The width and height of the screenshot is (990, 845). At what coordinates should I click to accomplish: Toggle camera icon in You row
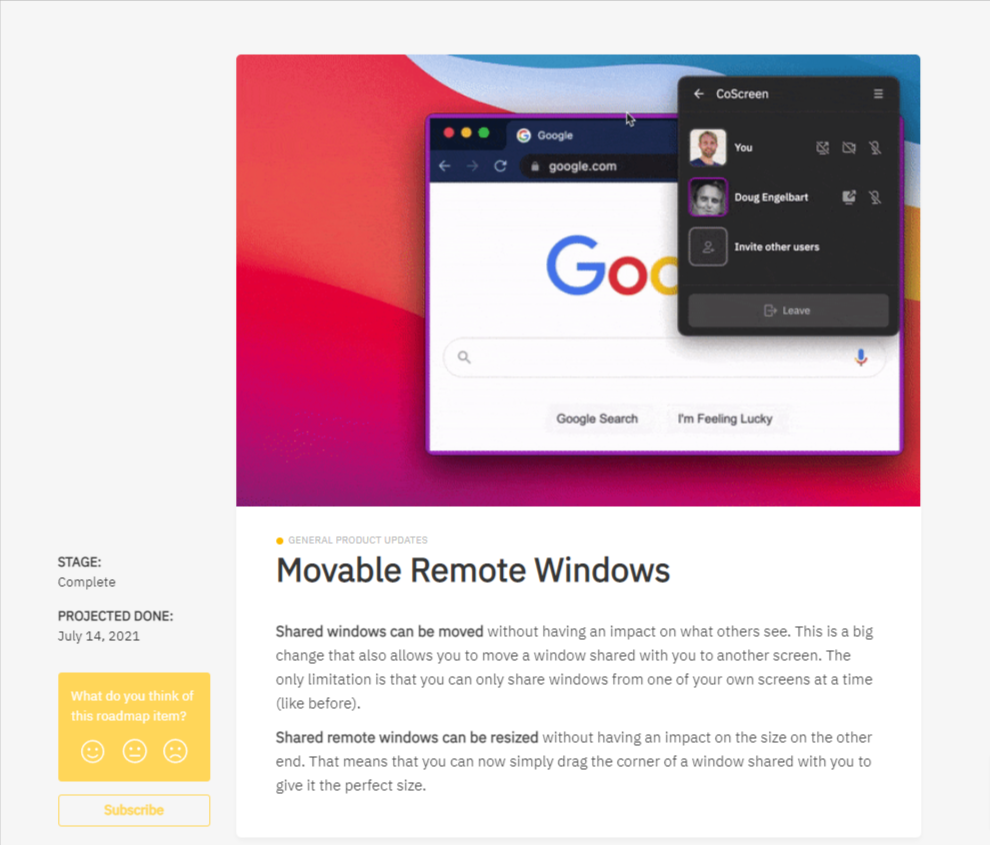(x=849, y=148)
